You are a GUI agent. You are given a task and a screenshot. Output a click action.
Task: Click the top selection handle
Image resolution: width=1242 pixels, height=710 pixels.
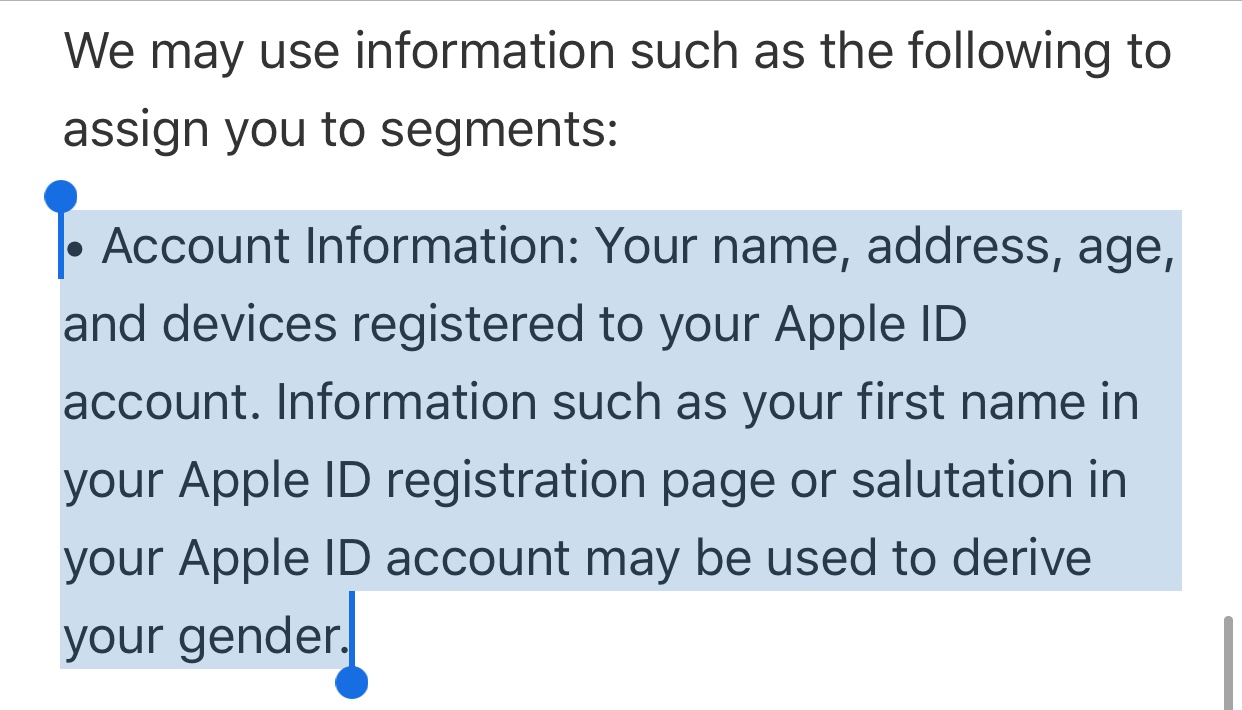click(61, 196)
